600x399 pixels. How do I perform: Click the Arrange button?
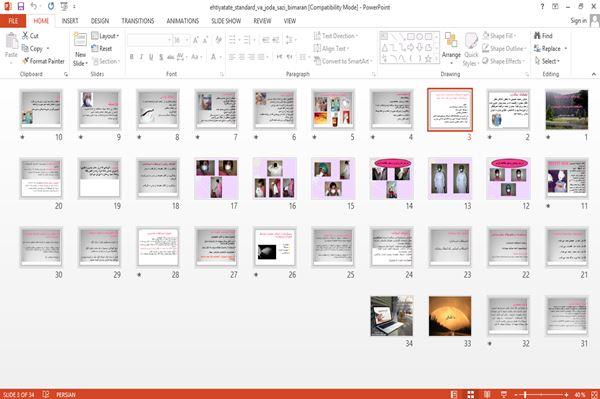click(451, 48)
